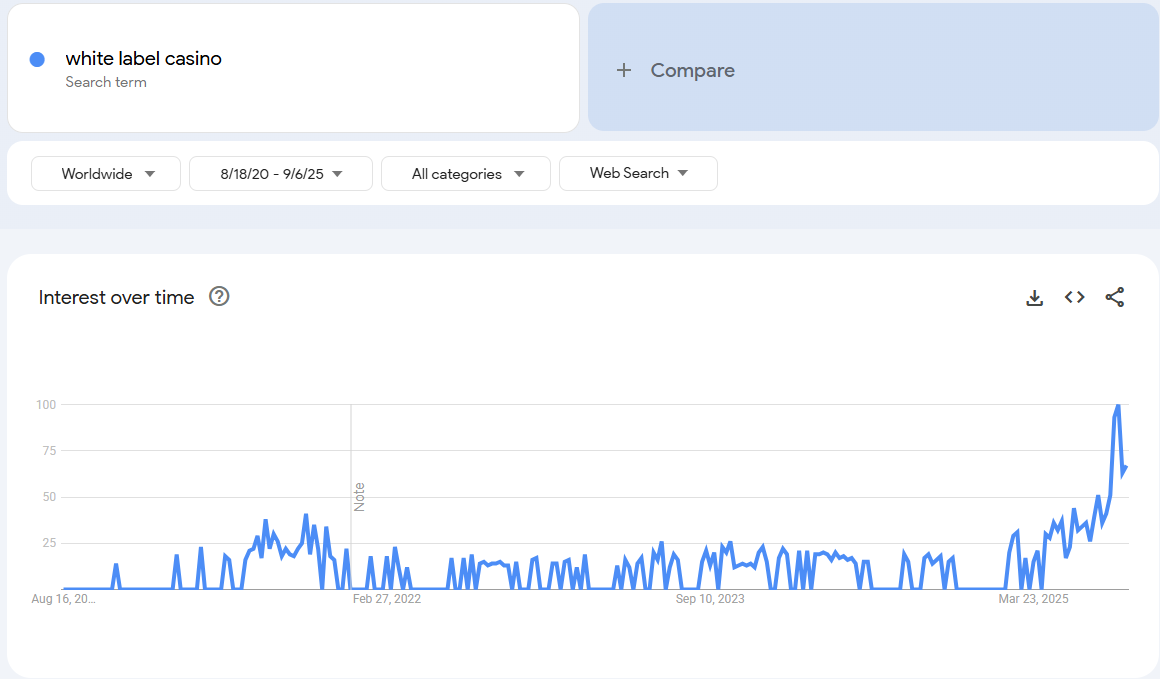Click the Sep 10, 2023 axis label
This screenshot has width=1160, height=679.
(710, 599)
